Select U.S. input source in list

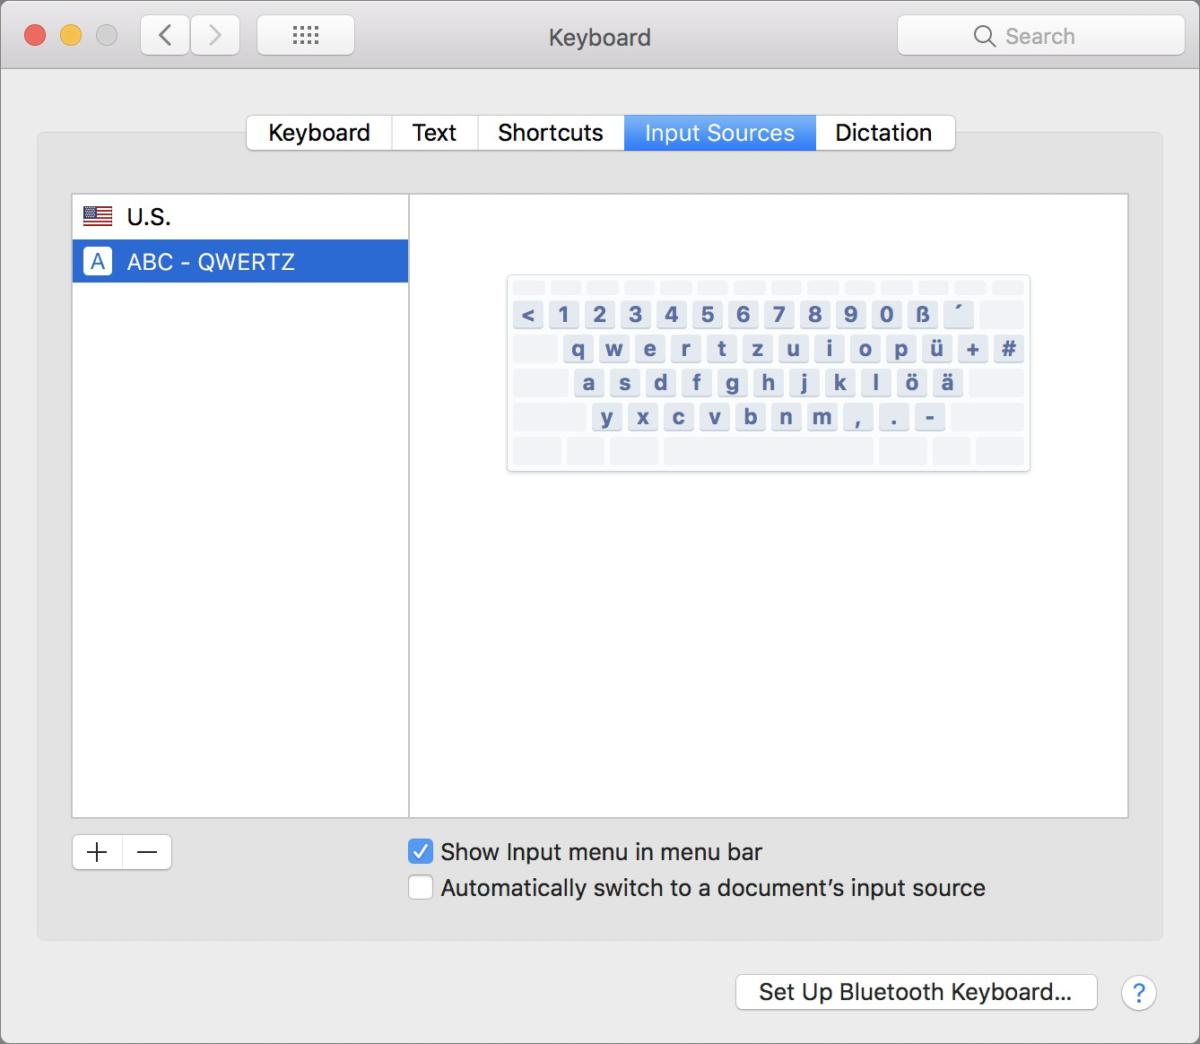(240, 216)
